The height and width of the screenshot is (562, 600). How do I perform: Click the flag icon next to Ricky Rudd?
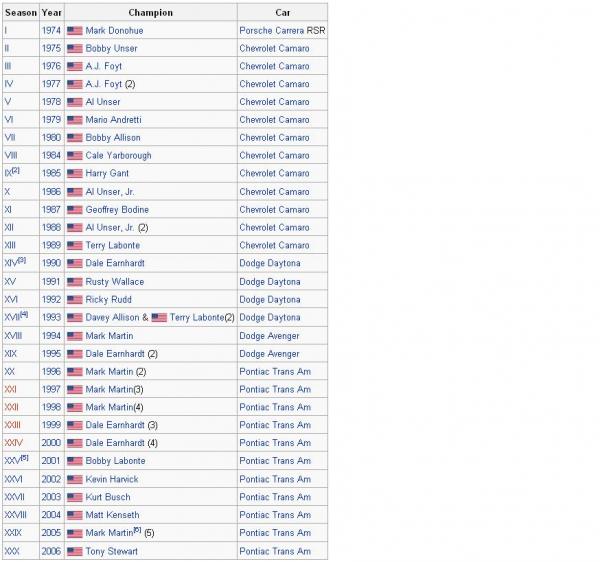tap(75, 300)
